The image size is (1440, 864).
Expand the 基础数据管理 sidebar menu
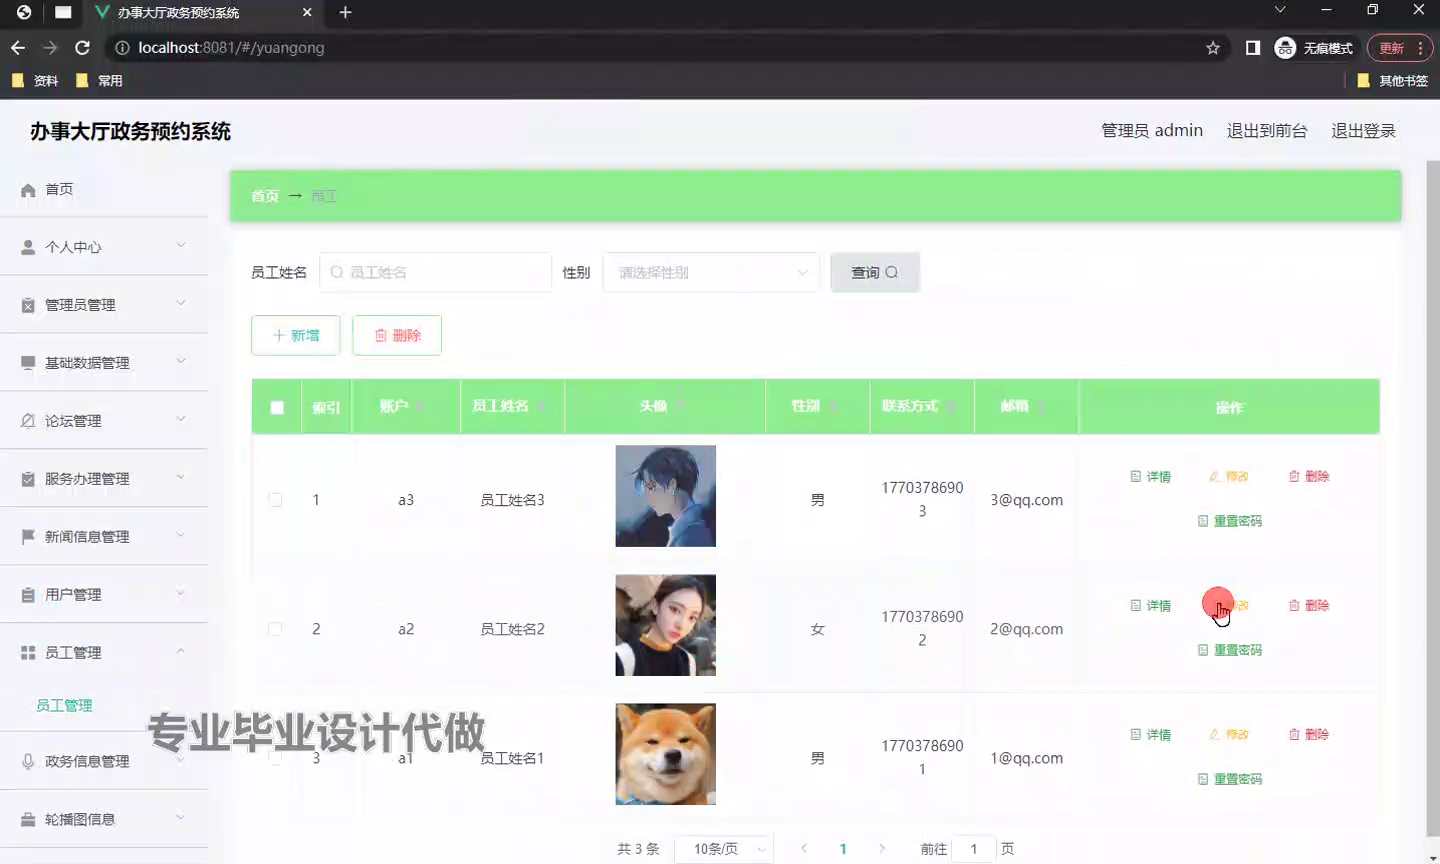tap(104, 363)
